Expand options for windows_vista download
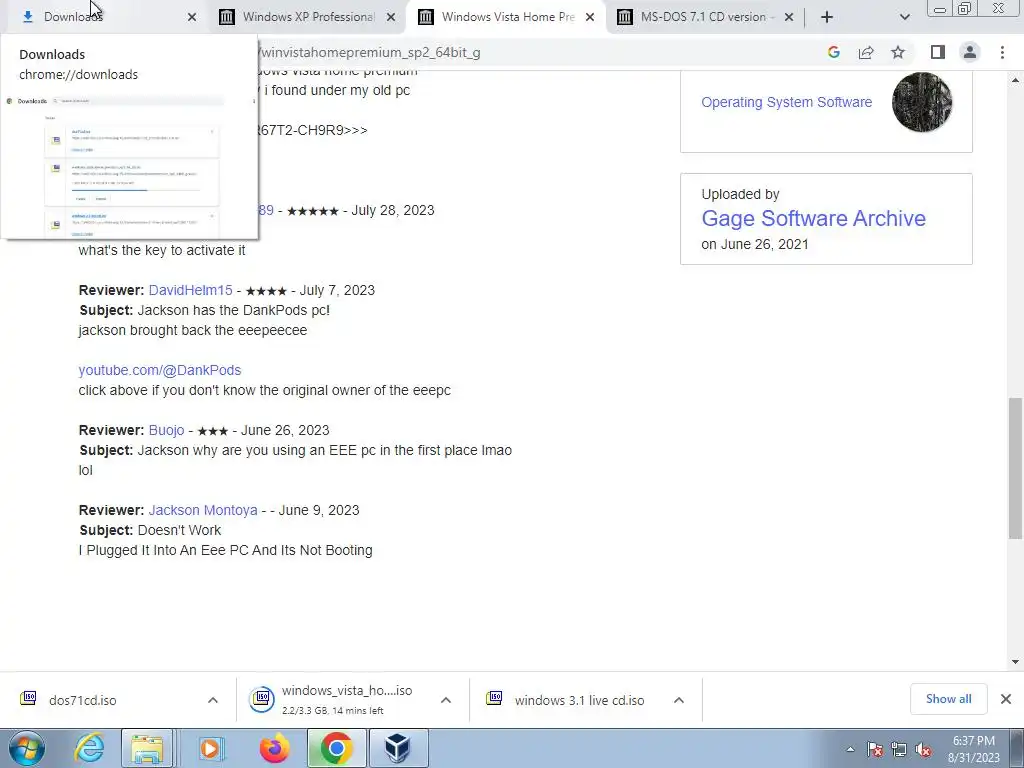 pyautogui.click(x=446, y=700)
